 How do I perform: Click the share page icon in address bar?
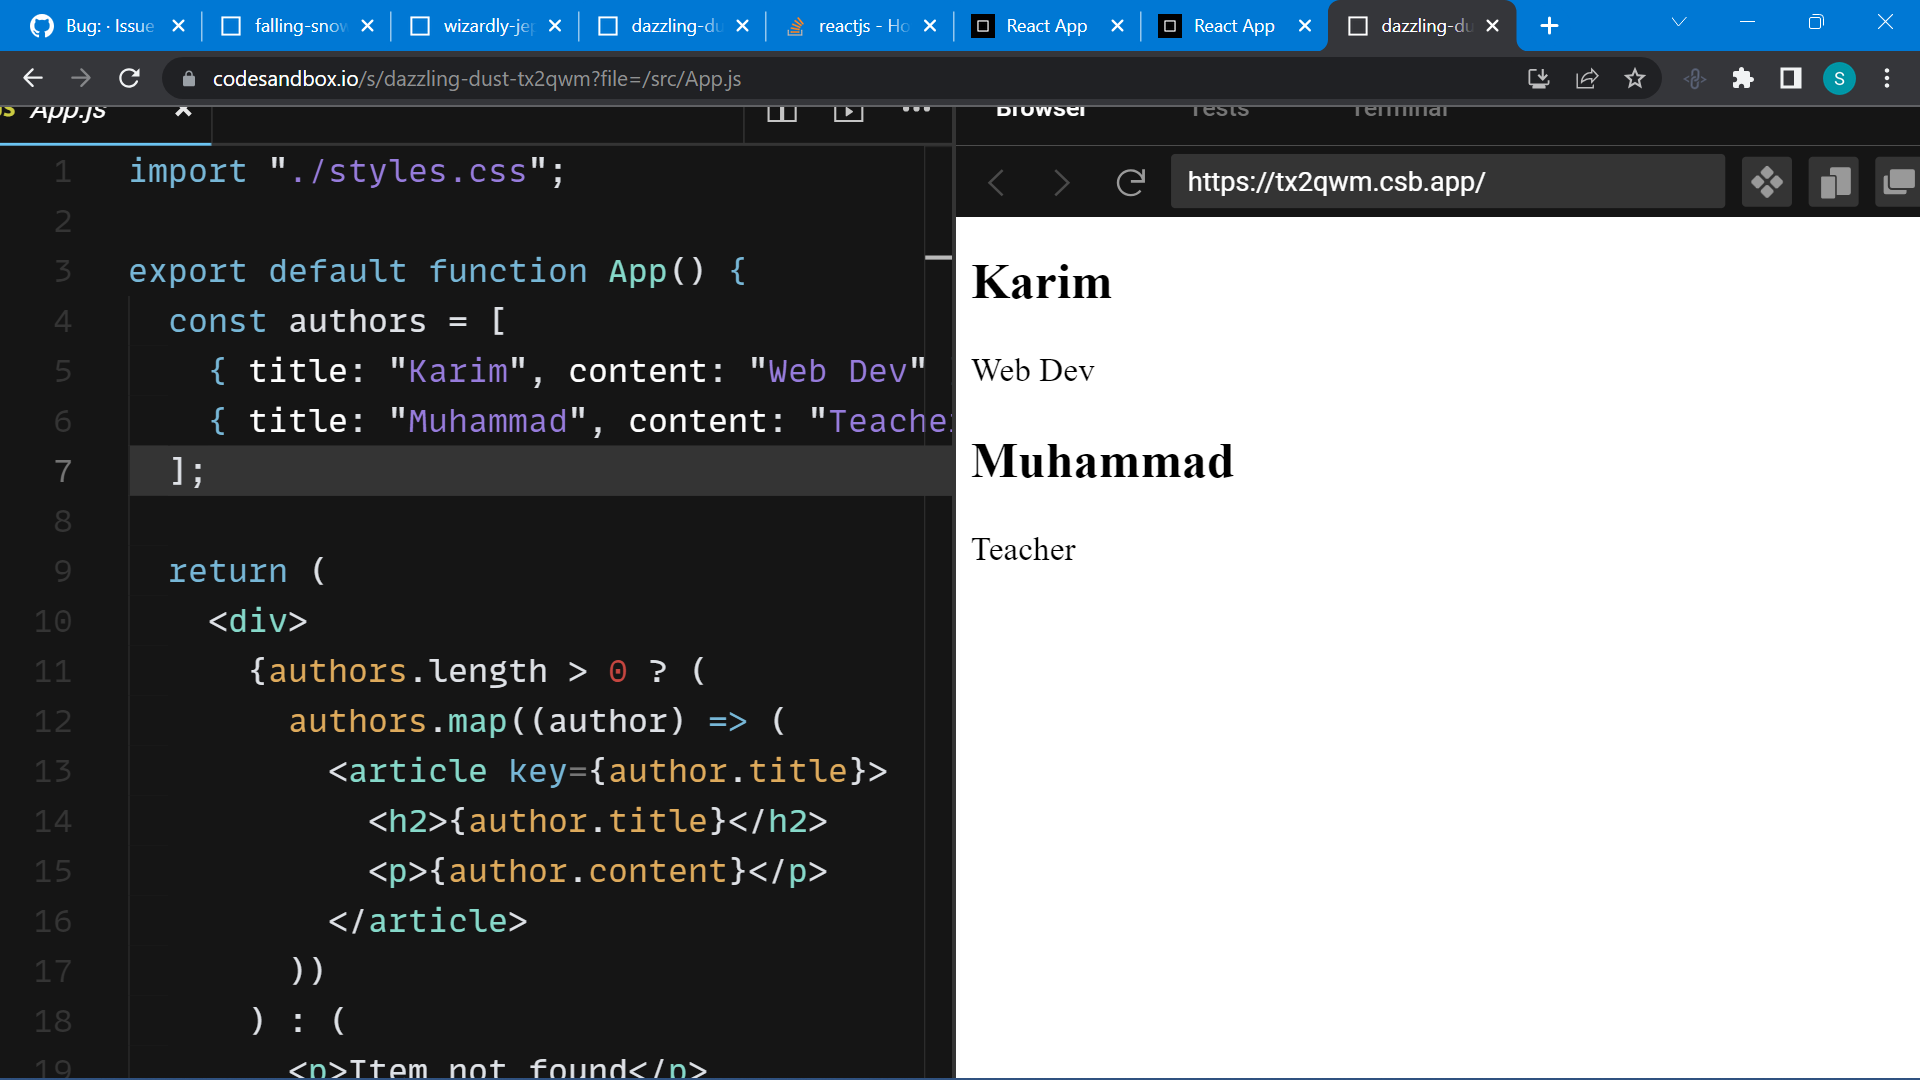point(1588,78)
